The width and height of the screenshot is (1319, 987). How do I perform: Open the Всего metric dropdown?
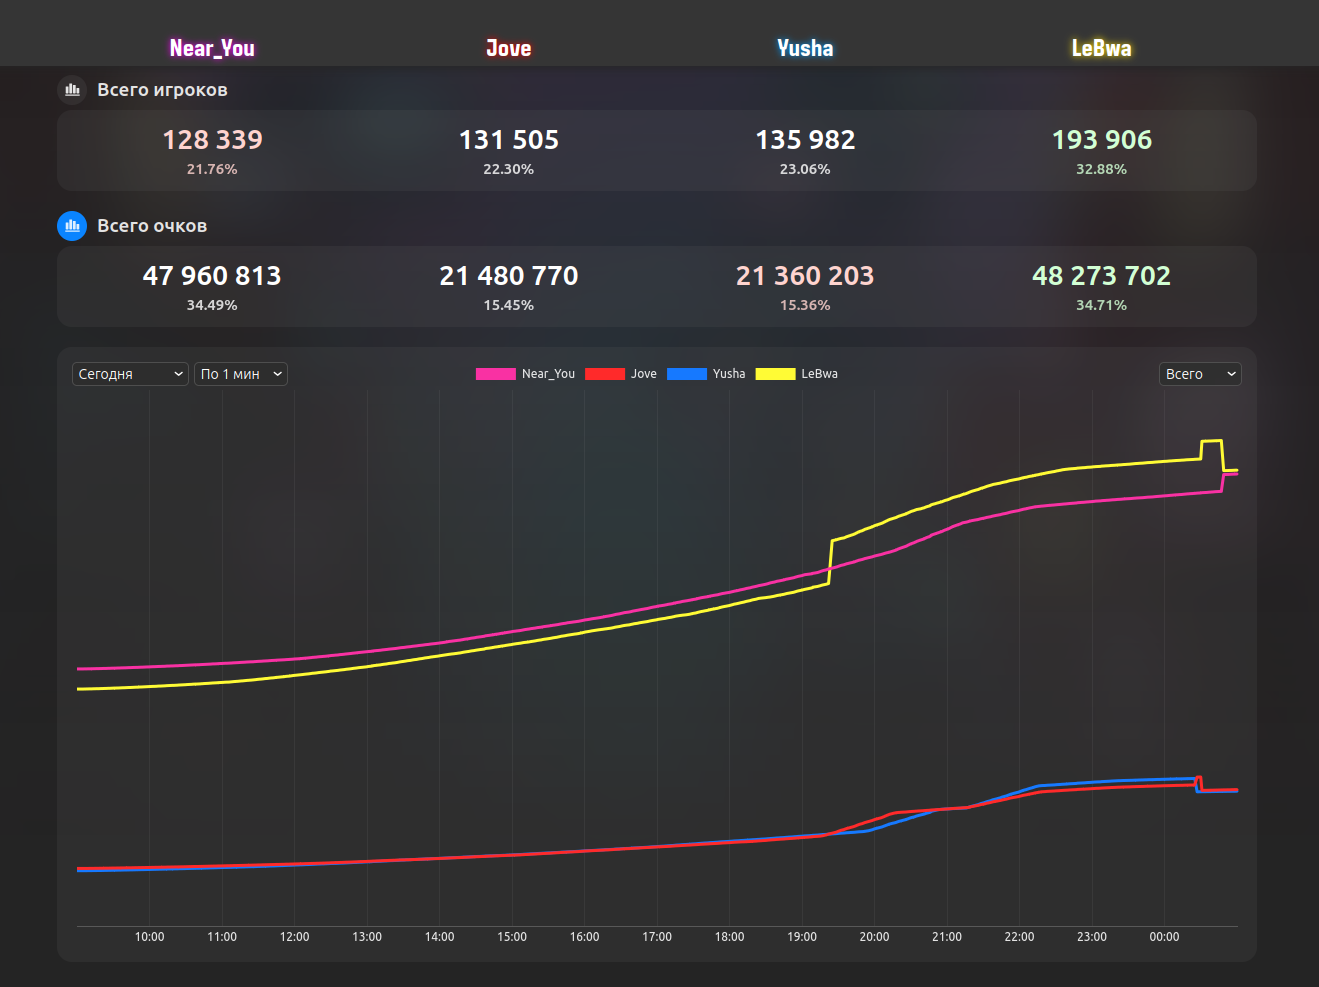pyautogui.click(x=1199, y=374)
